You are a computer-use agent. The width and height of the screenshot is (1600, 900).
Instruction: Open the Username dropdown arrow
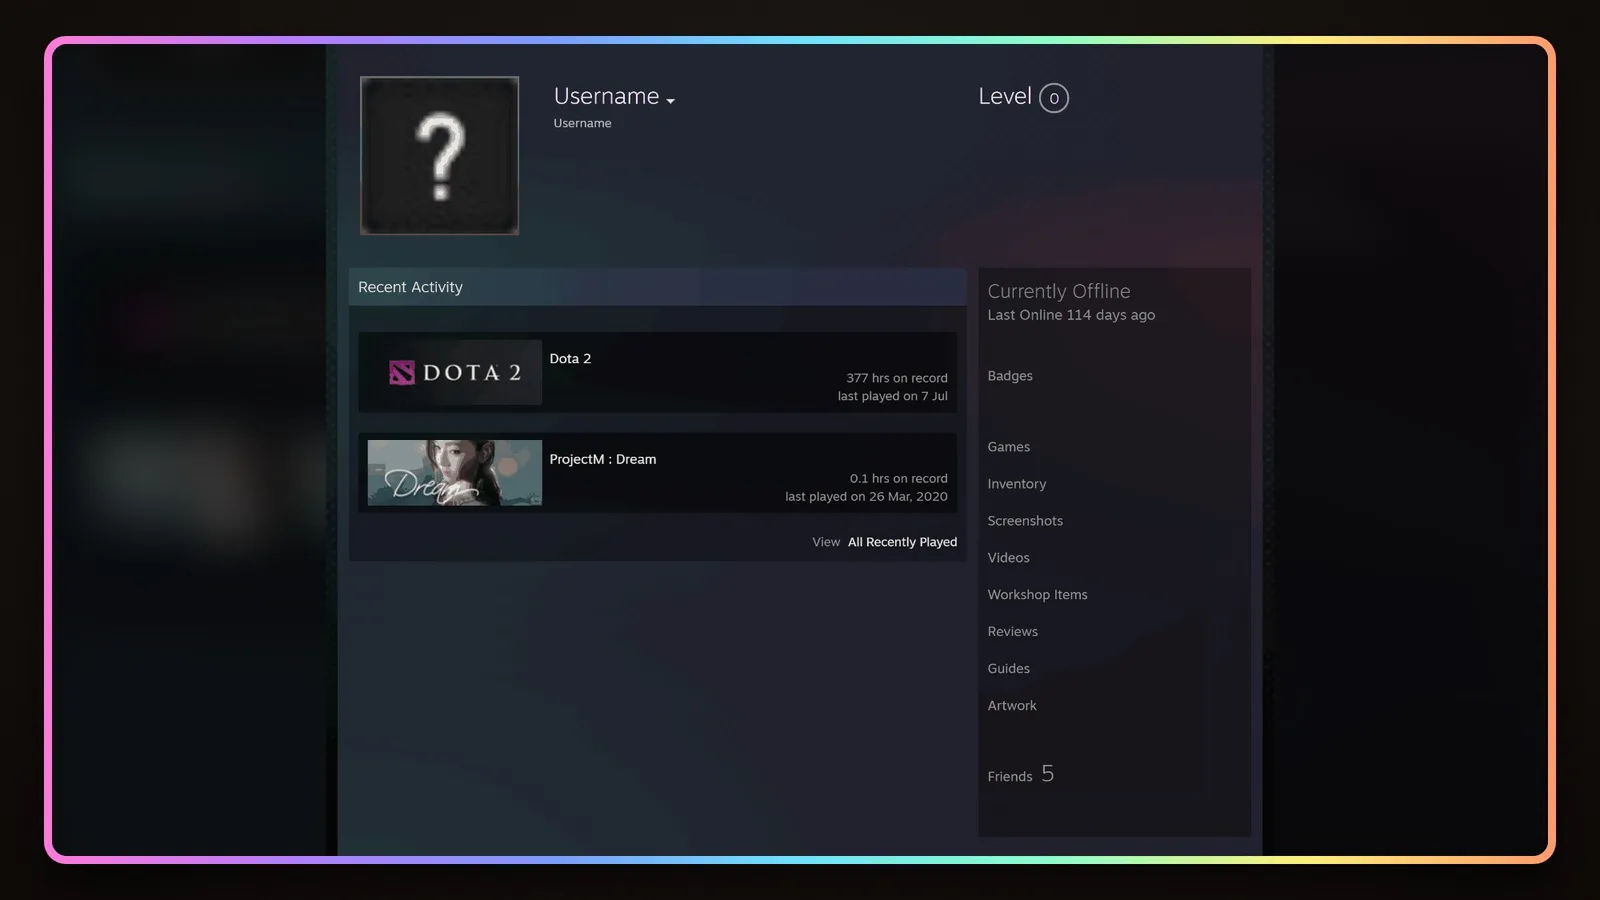click(670, 101)
